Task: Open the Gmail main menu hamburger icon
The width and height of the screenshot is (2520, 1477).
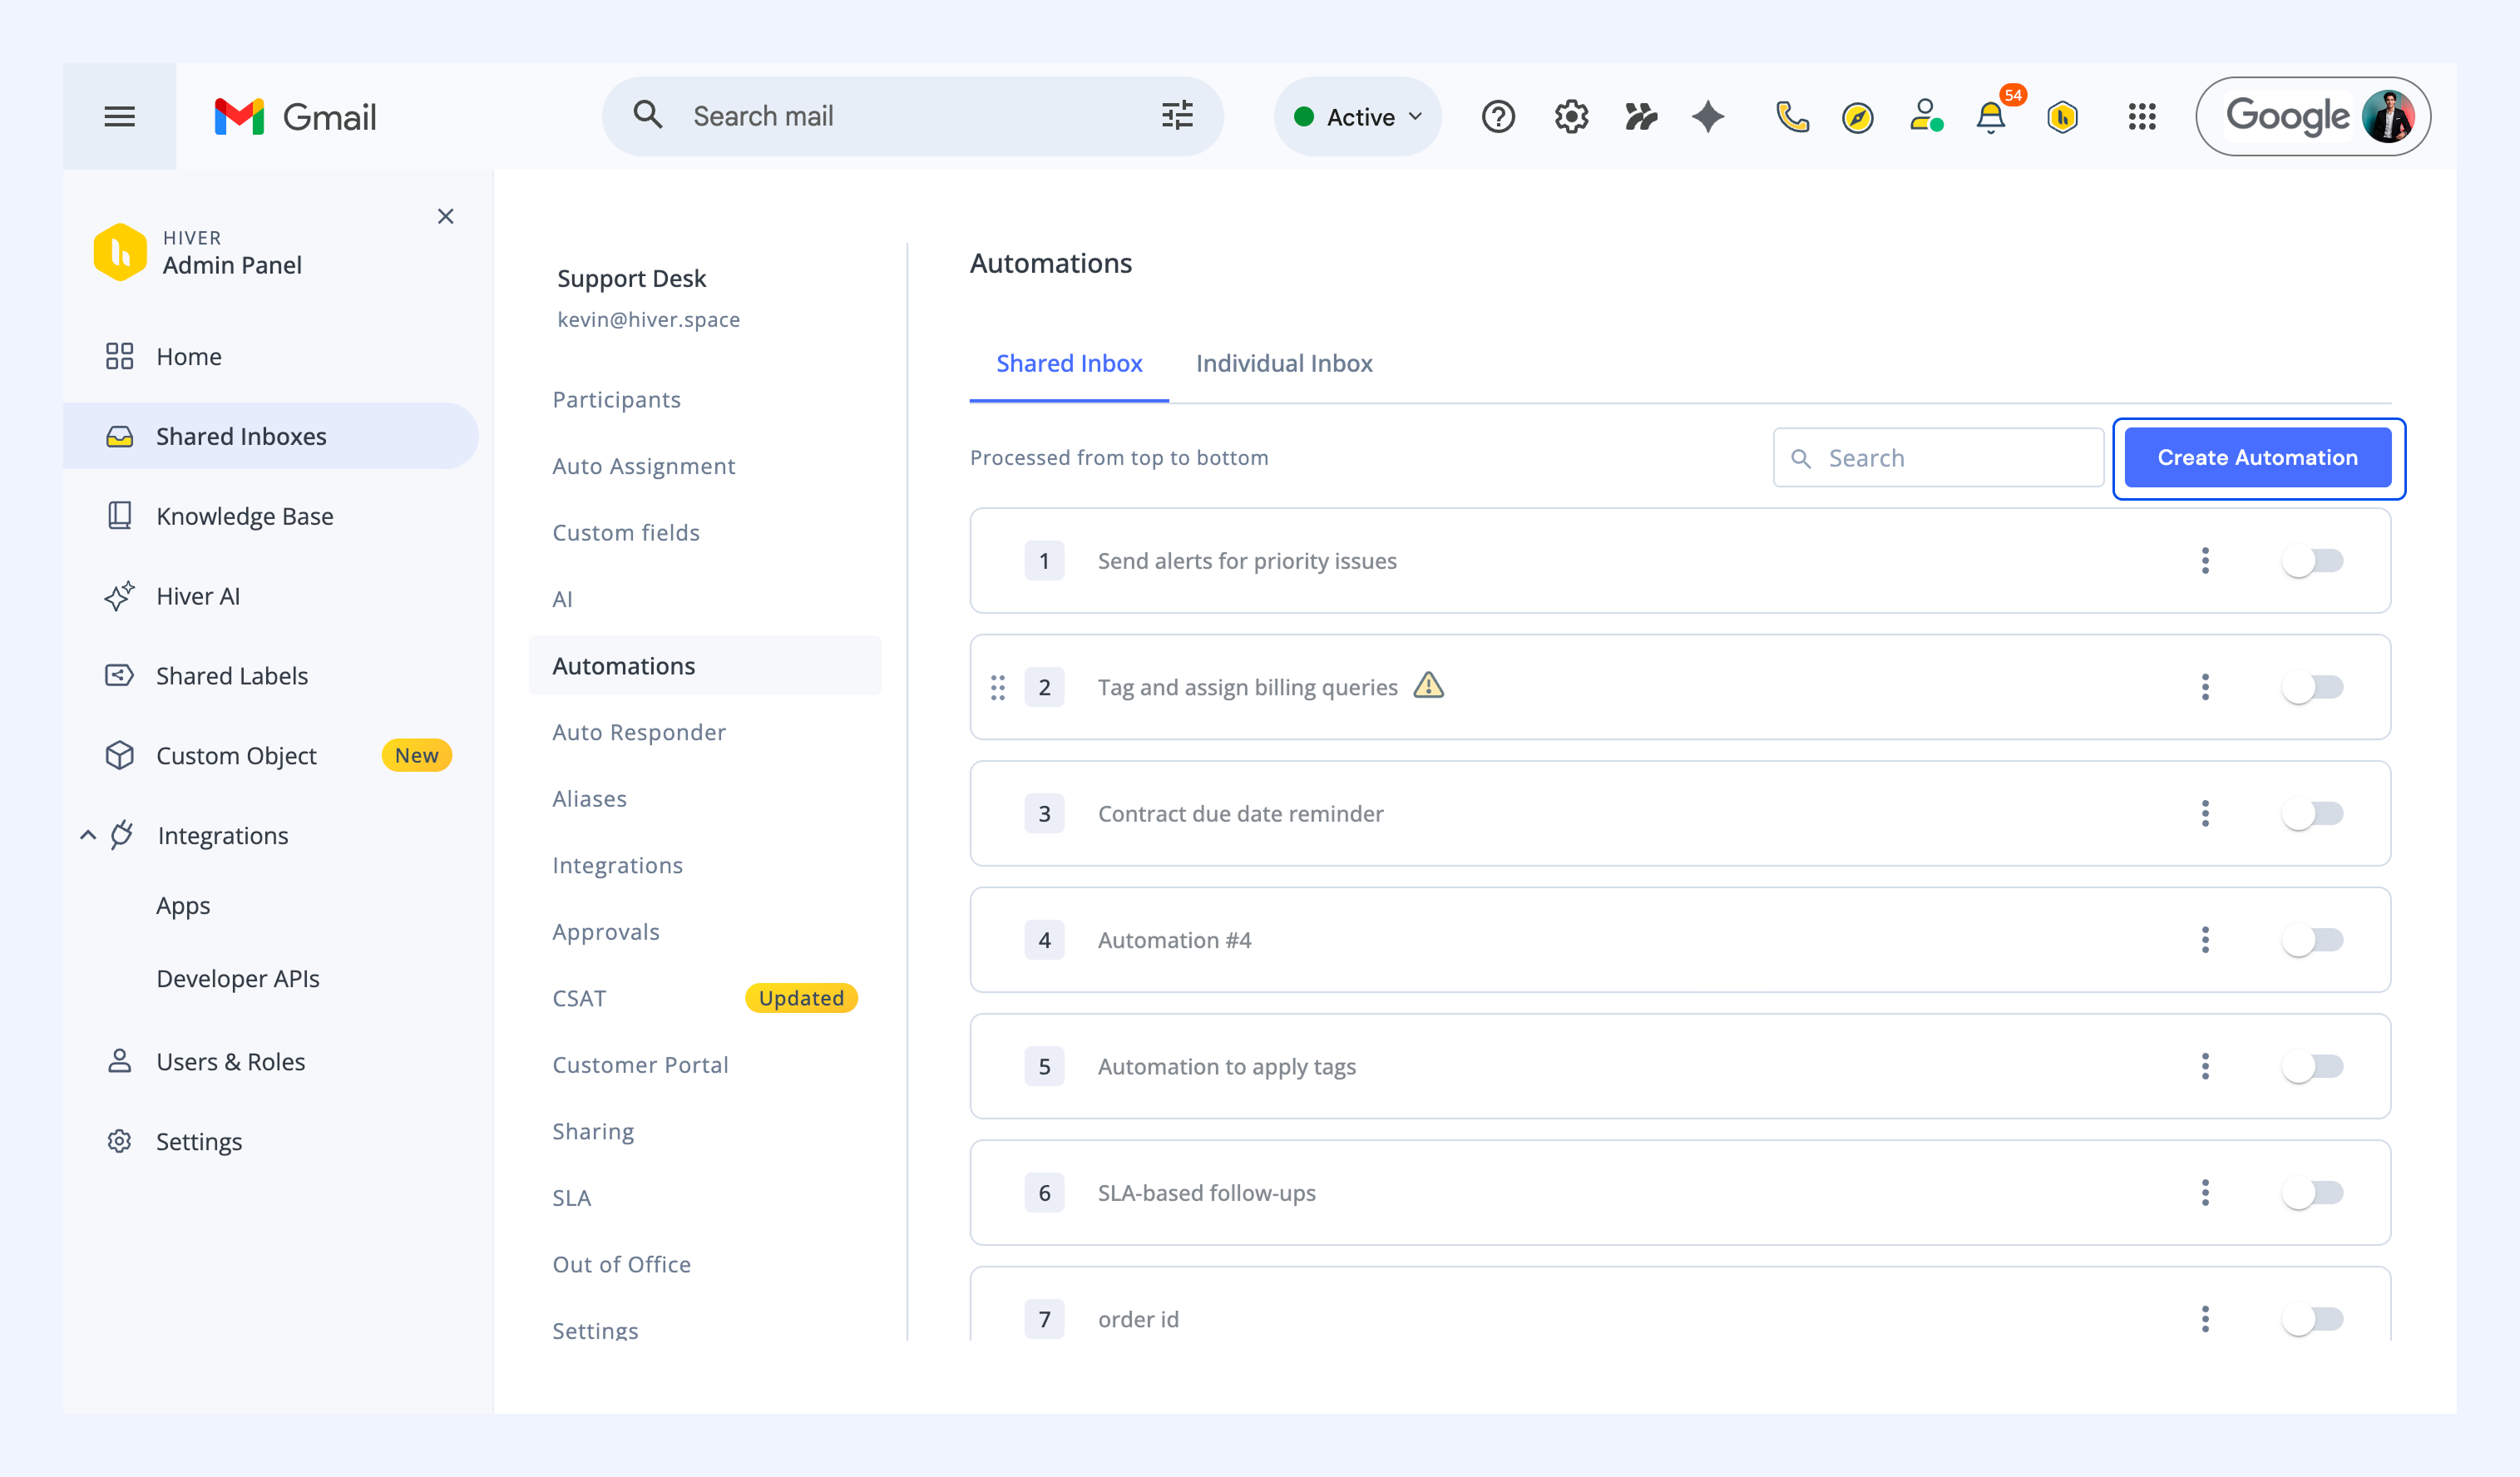Action: tap(119, 117)
